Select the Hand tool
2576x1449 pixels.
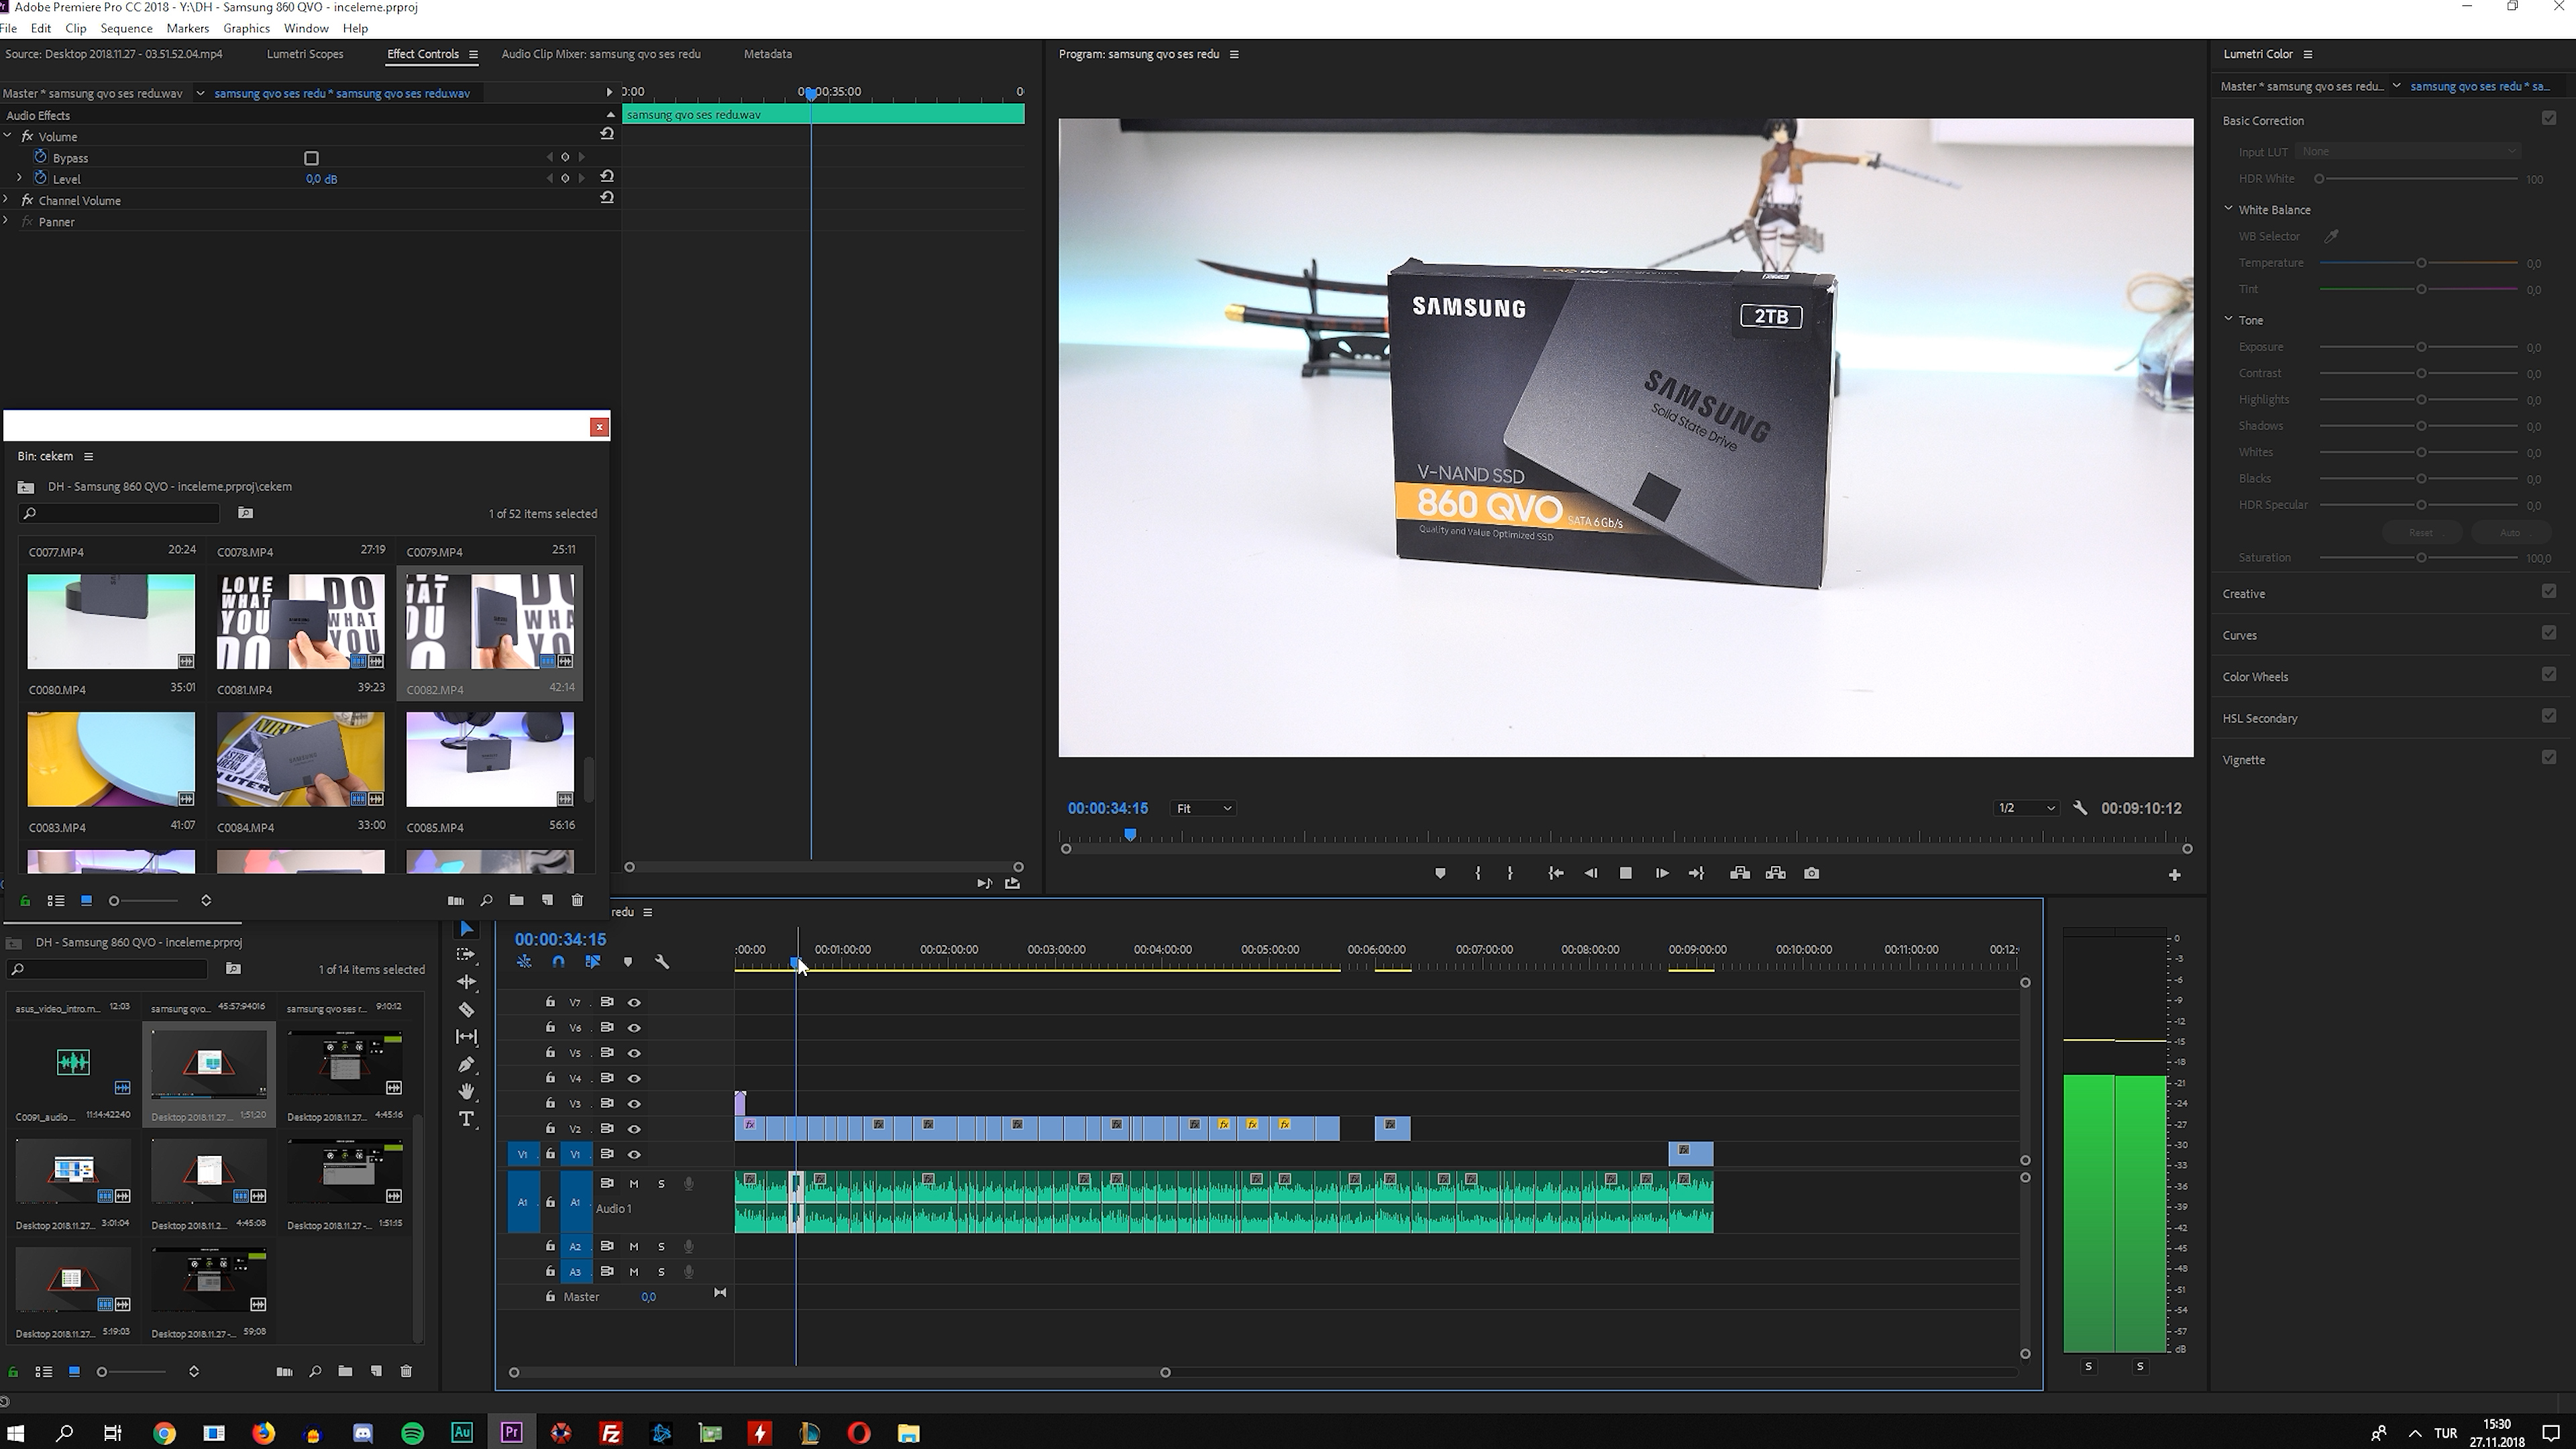click(x=466, y=1091)
